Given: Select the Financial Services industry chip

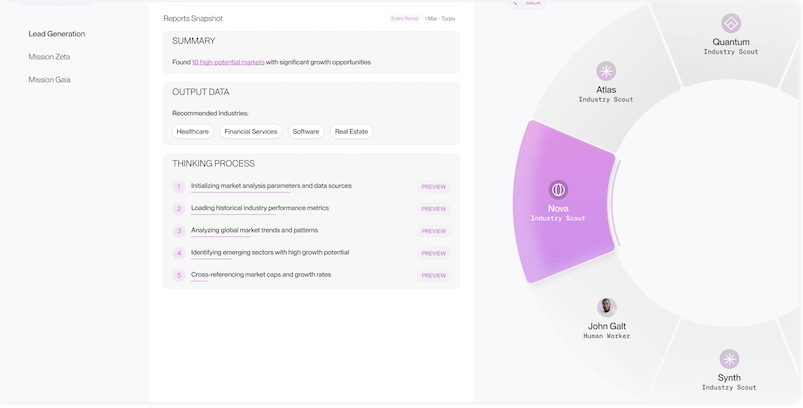Looking at the screenshot, I should [x=250, y=132].
